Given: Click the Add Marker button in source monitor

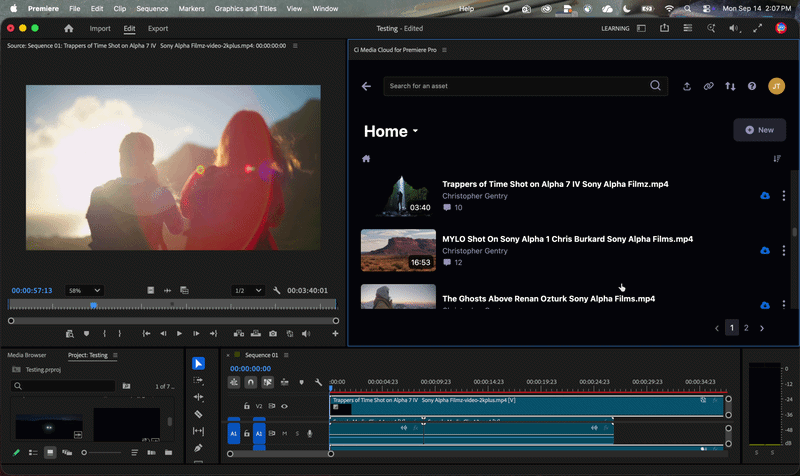Looking at the screenshot, I should (86, 334).
